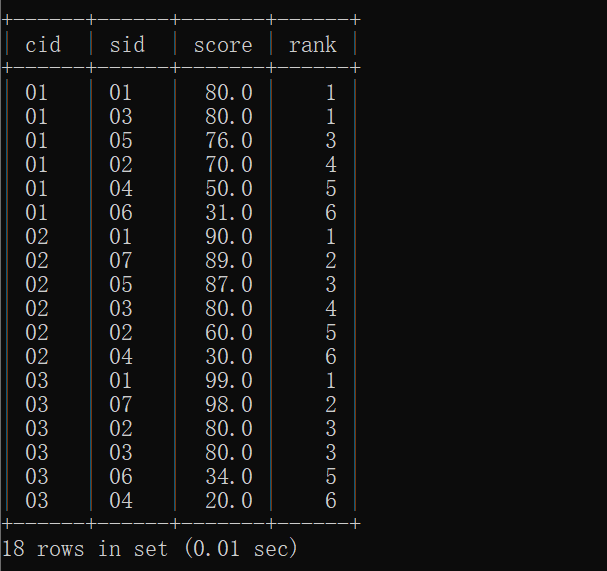
Task: Click sid 06 in the 31.0 score row
Action: (x=121, y=213)
